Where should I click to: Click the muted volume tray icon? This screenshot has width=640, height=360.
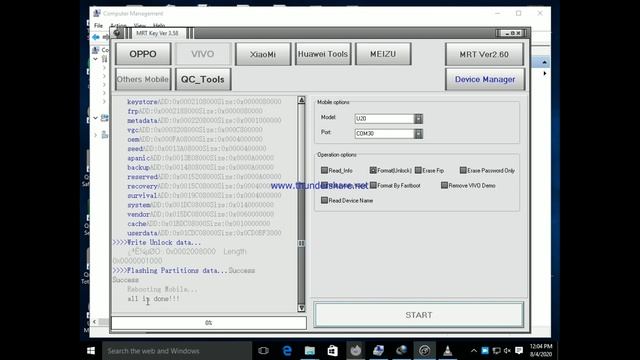pyautogui.click(x=507, y=351)
